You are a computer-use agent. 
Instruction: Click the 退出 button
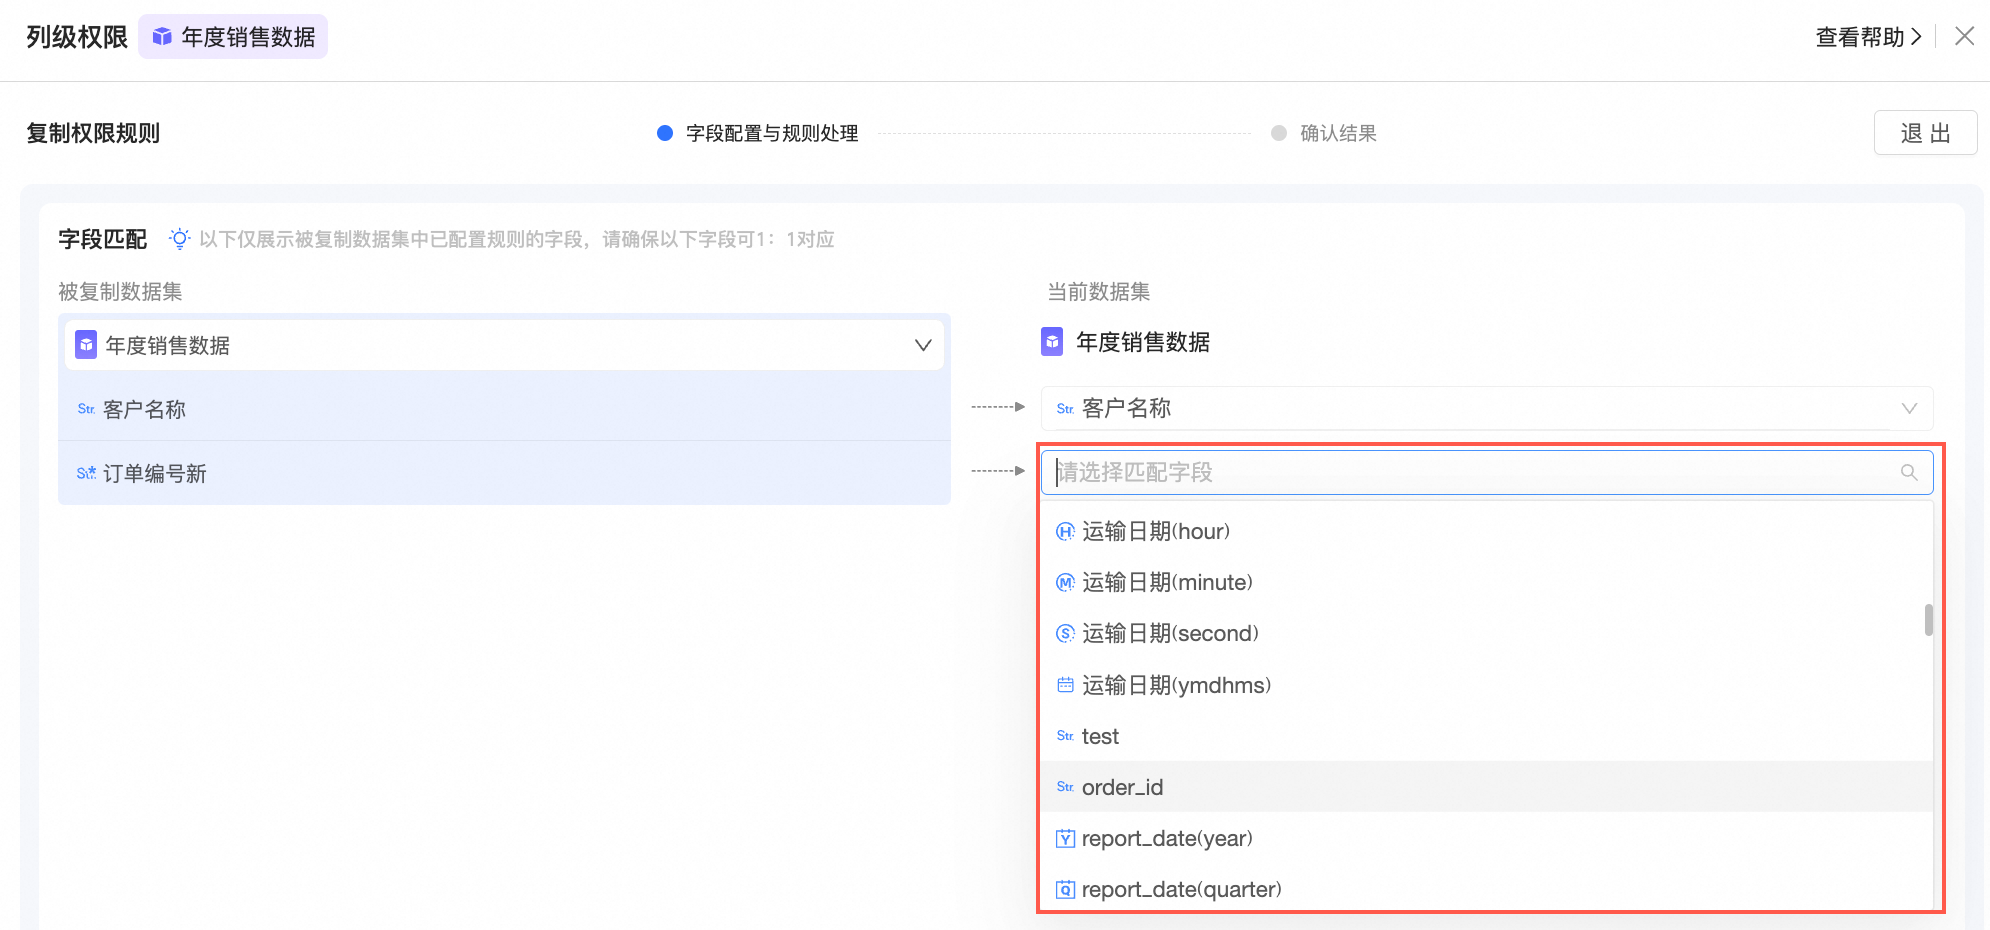pos(1925,133)
